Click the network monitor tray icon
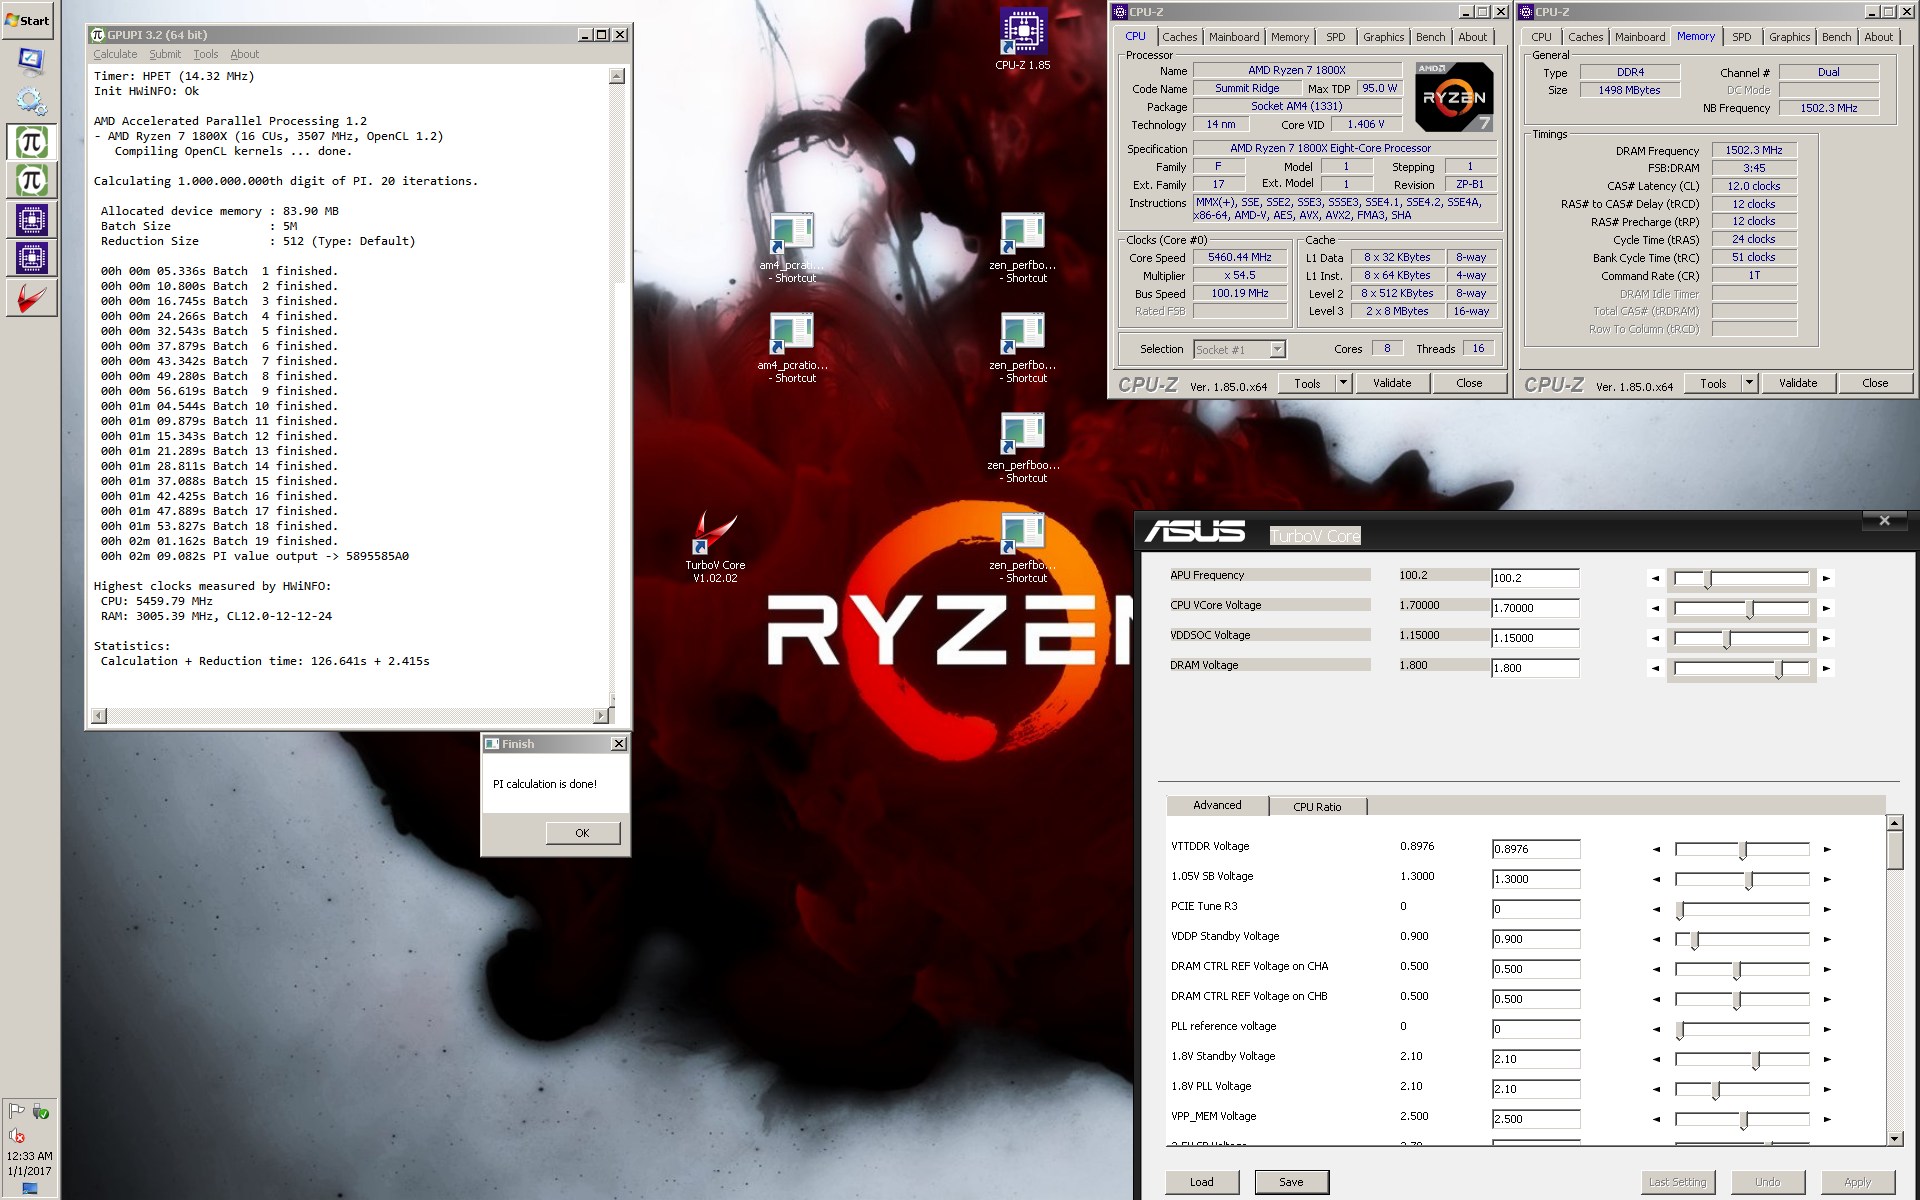This screenshot has width=1920, height=1200. (x=30, y=1188)
